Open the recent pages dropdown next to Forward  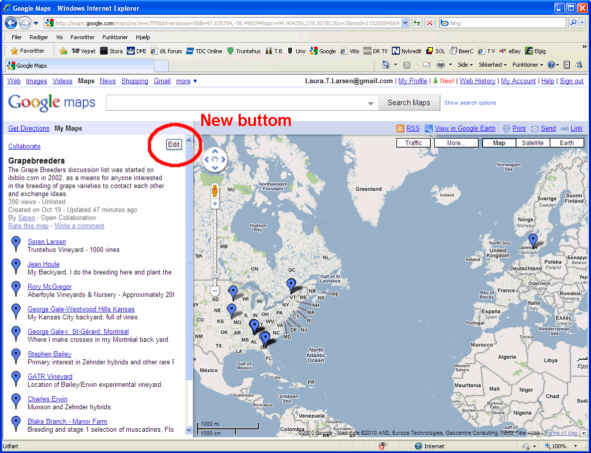(x=36, y=23)
